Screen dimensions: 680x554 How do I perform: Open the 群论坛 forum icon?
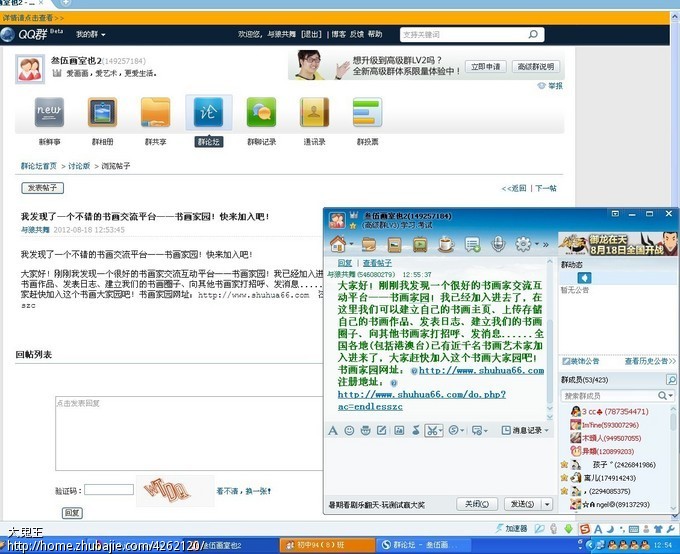point(209,112)
